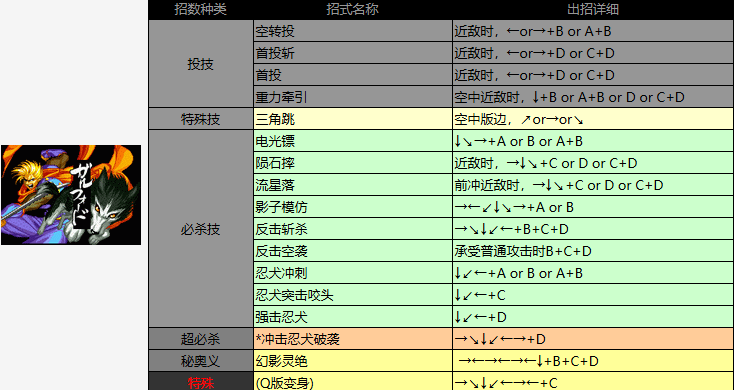The width and height of the screenshot is (734, 390).
Task: Select the 超必杀 category cell
Action: [201, 339]
